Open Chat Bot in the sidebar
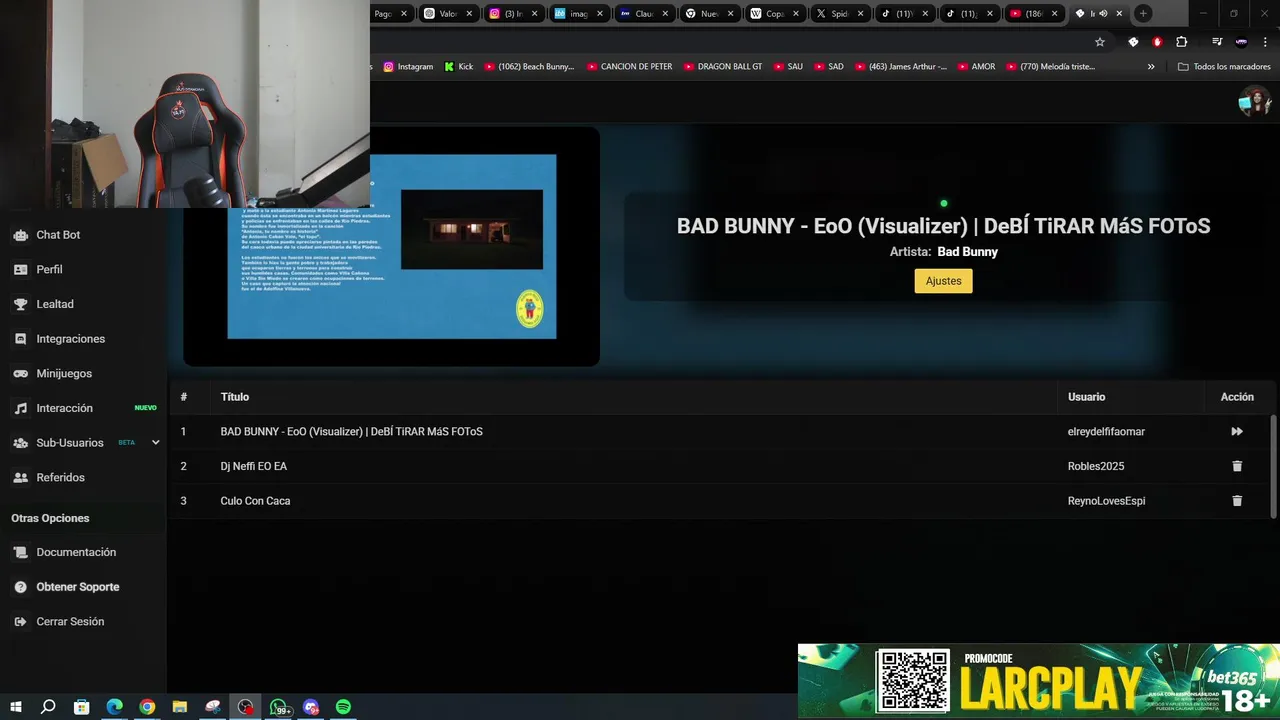The height and width of the screenshot is (720, 1280). 58,235
